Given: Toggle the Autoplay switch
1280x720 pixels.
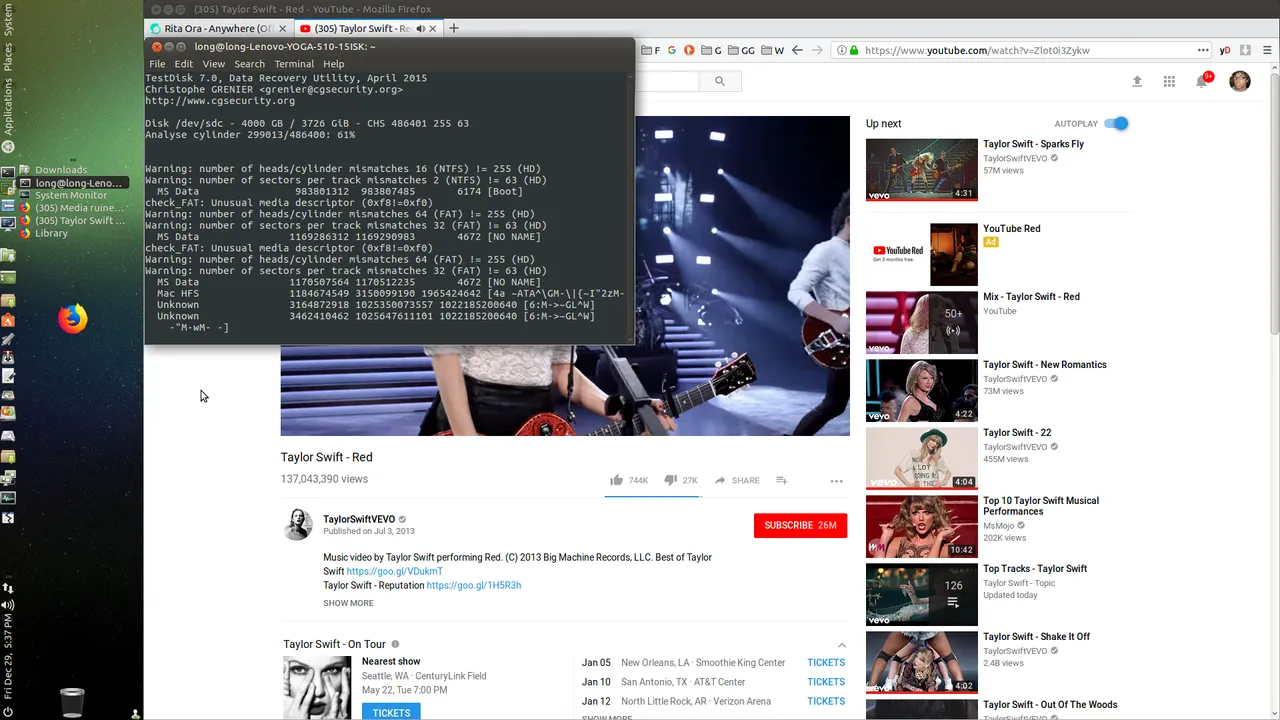Looking at the screenshot, I should pyautogui.click(x=1117, y=123).
